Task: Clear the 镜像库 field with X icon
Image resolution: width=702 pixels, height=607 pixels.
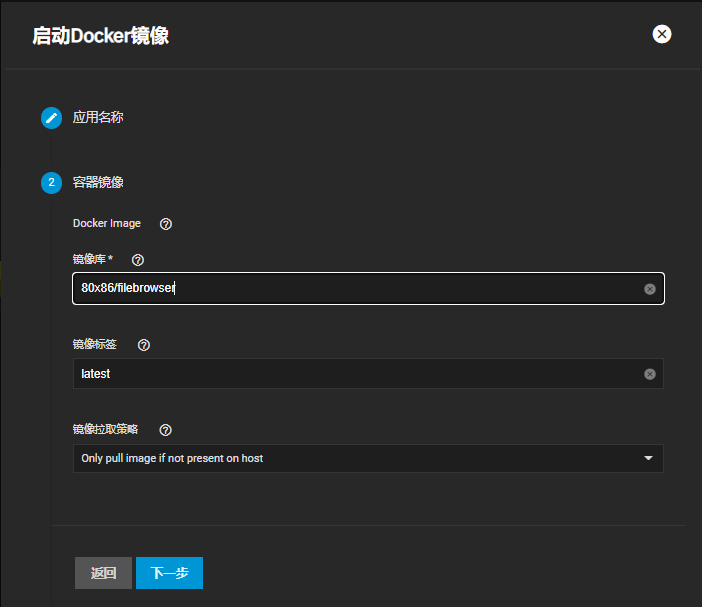Action: [x=650, y=289]
